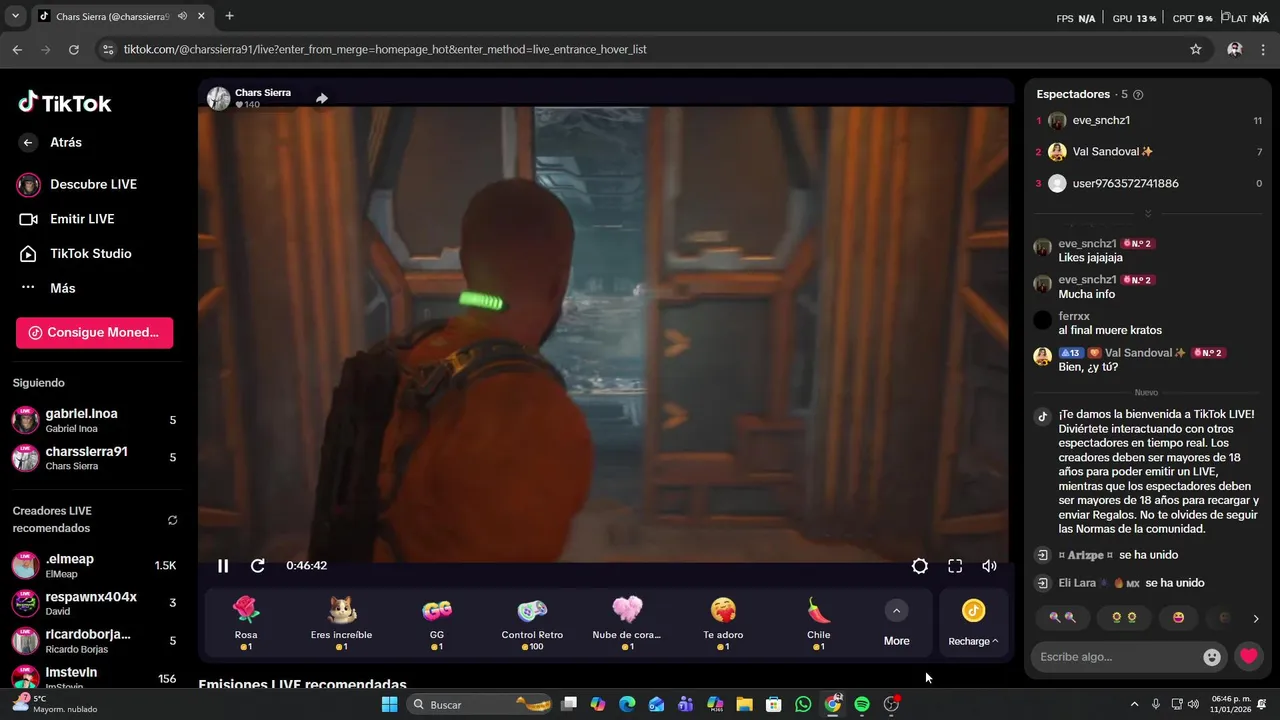Refresh recommended LIVE creators list

tap(172, 520)
